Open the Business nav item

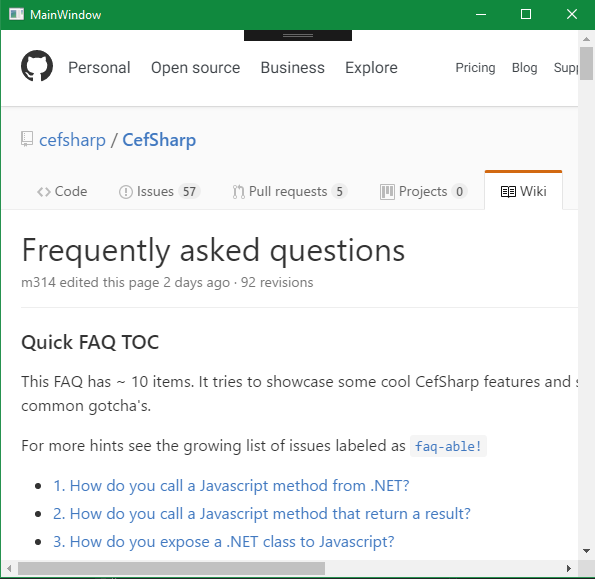pos(293,68)
